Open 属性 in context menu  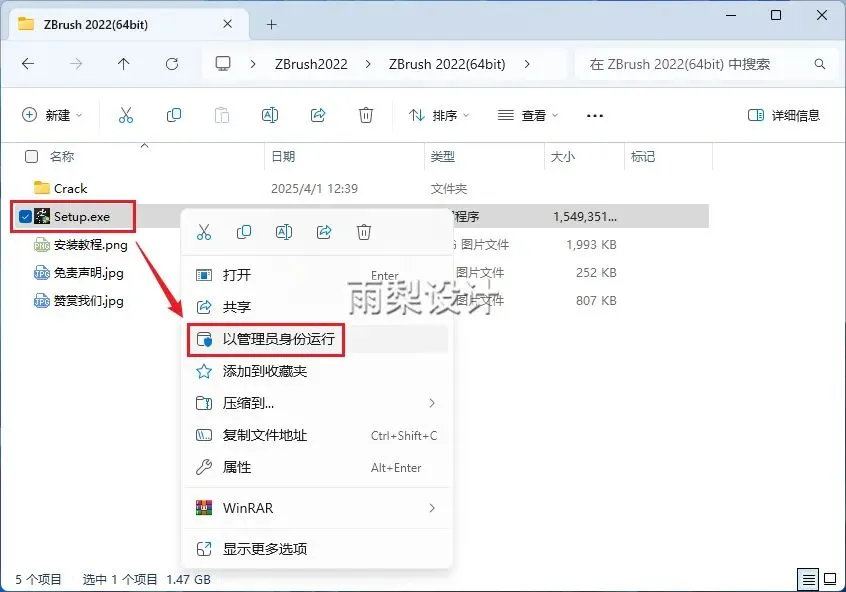(317, 467)
